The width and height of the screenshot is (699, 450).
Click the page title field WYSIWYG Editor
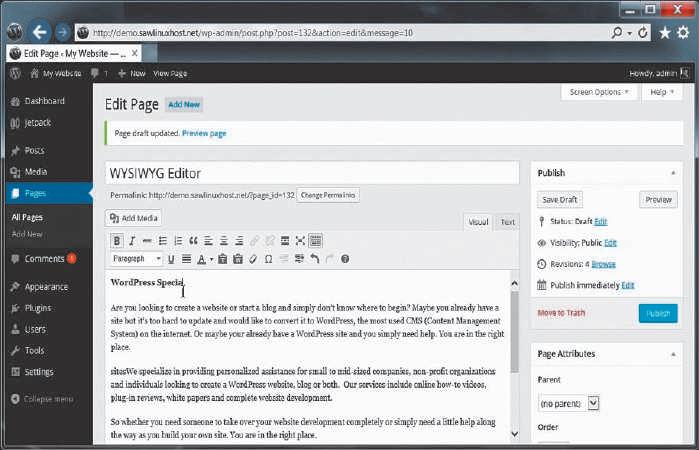312,173
